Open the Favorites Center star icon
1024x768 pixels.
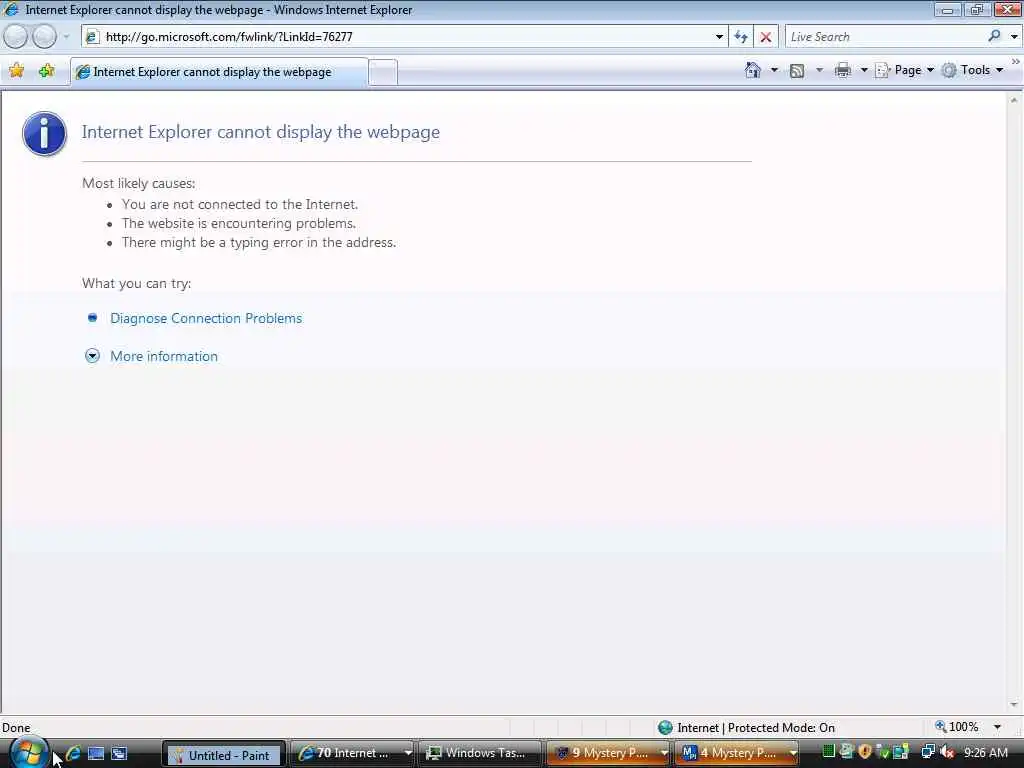(17, 71)
